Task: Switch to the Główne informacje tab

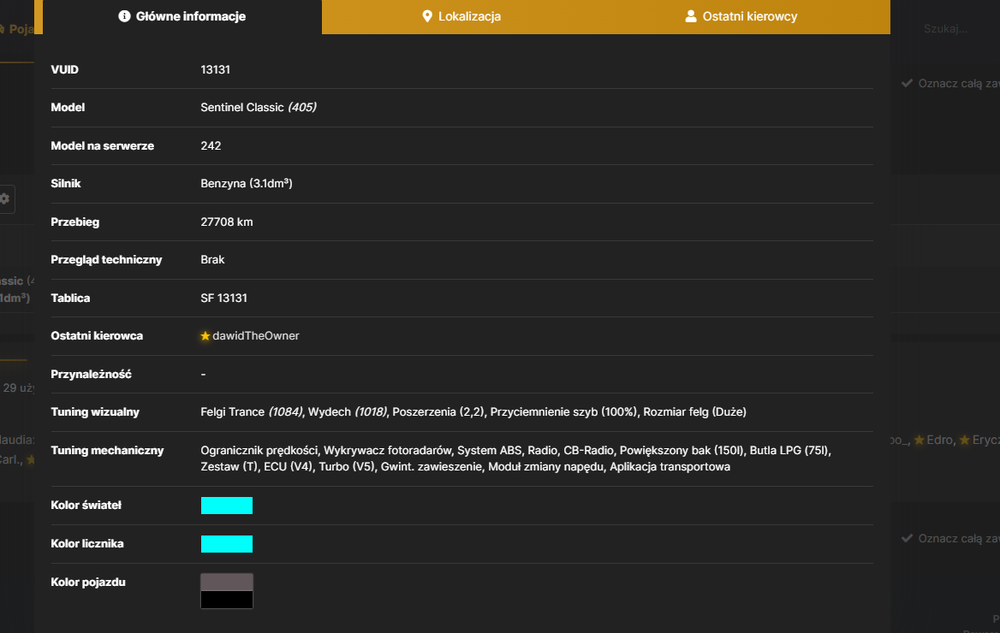Action: (182, 17)
